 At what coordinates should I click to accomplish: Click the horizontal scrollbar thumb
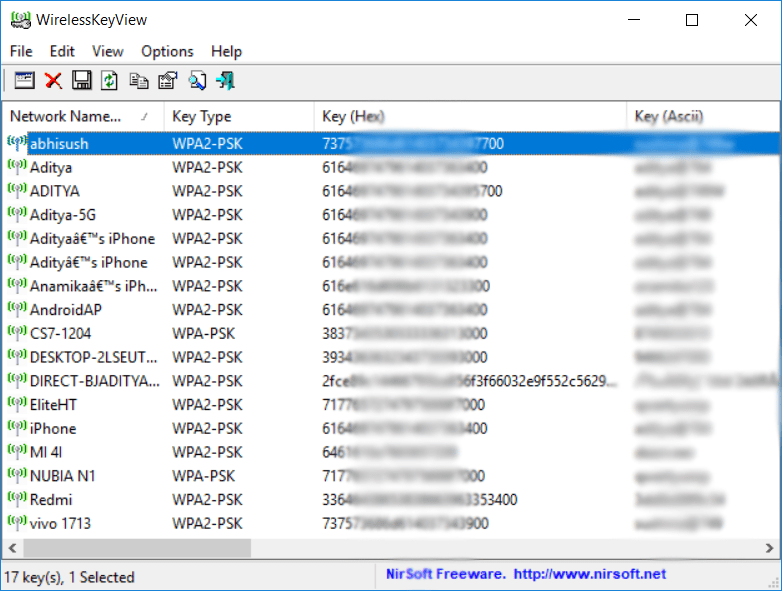[137, 548]
